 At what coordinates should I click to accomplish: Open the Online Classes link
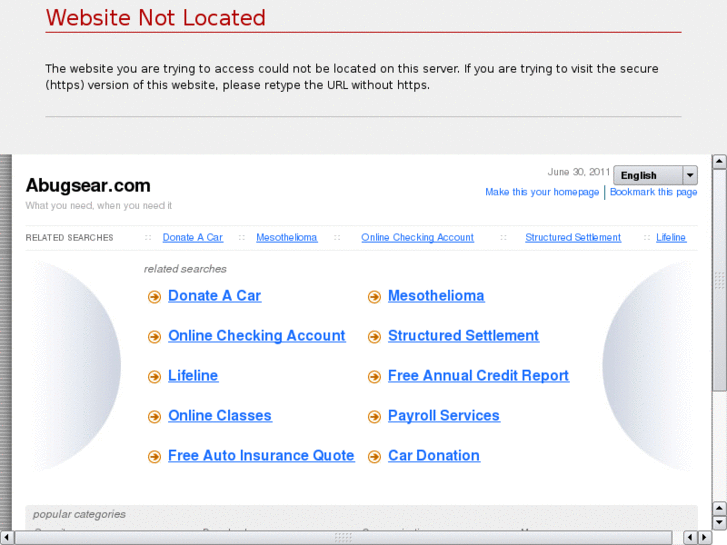point(220,415)
